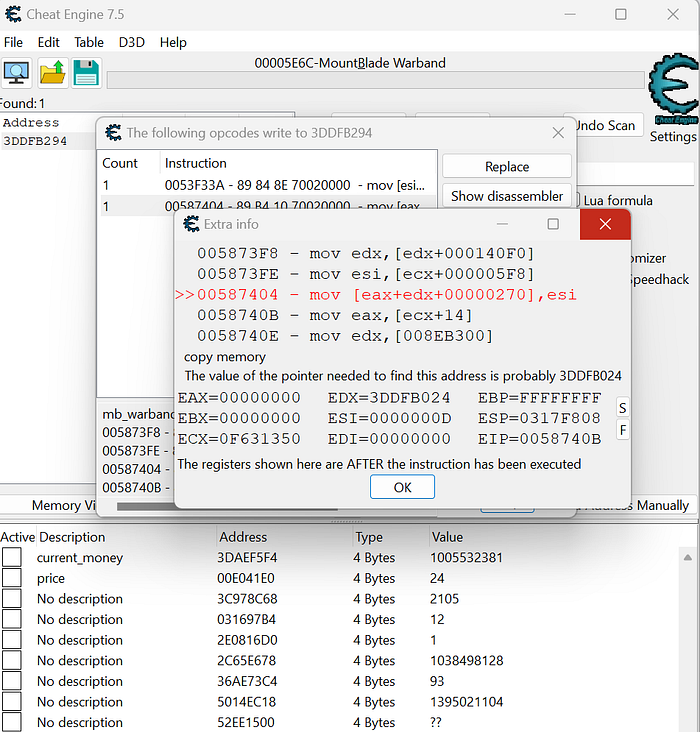The height and width of the screenshot is (732, 700).
Task: Click the open table folder icon
Action: pyautogui.click(x=52, y=73)
